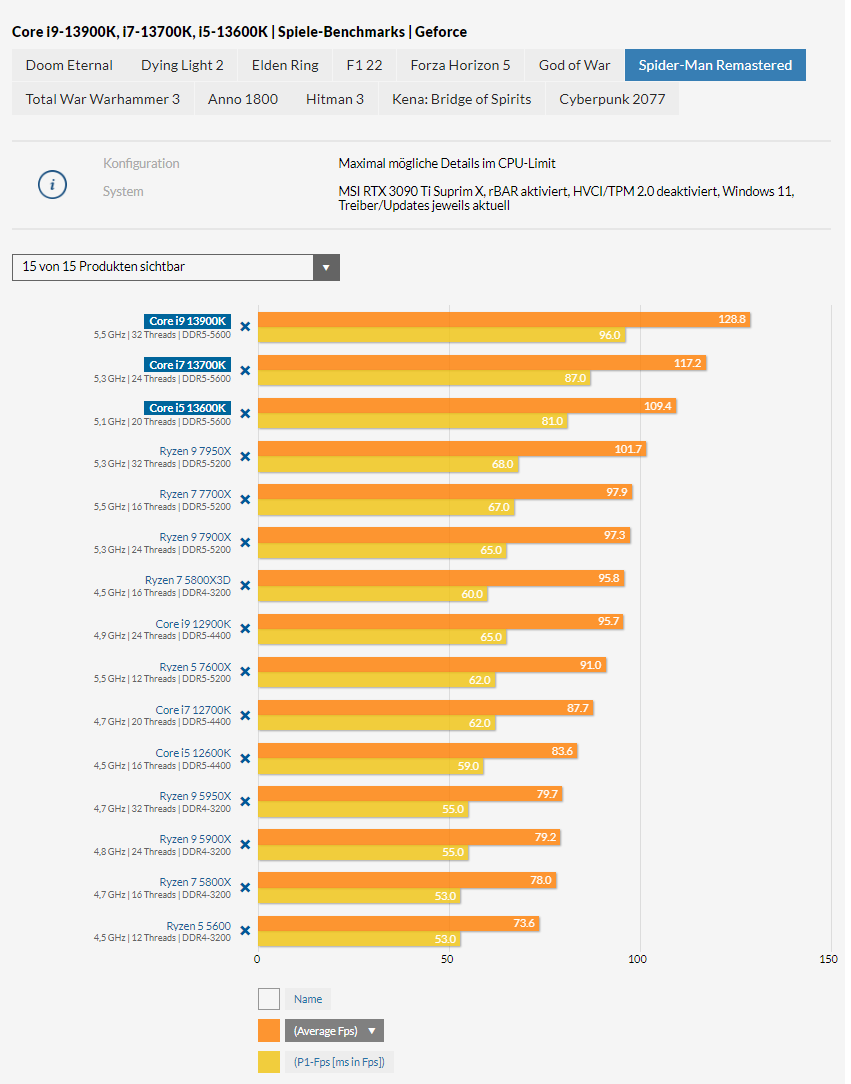
Task: Click the 73.6 average fps bar
Action: (399, 924)
